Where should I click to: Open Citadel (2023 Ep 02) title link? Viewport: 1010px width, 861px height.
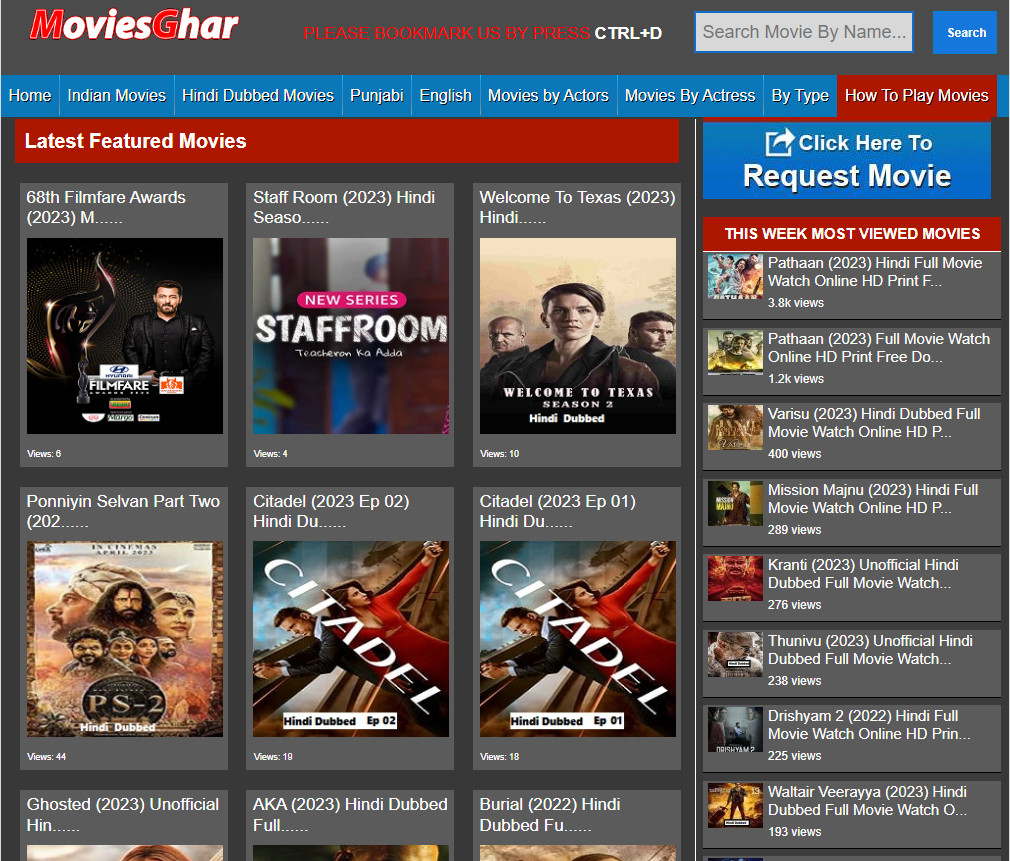click(331, 511)
